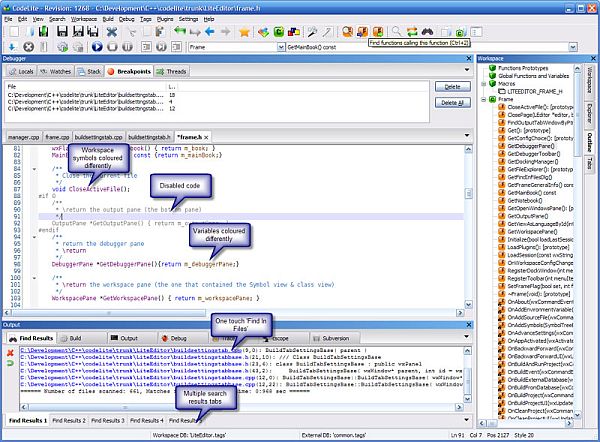Click the Paste clipboard icon

(x=160, y=32)
